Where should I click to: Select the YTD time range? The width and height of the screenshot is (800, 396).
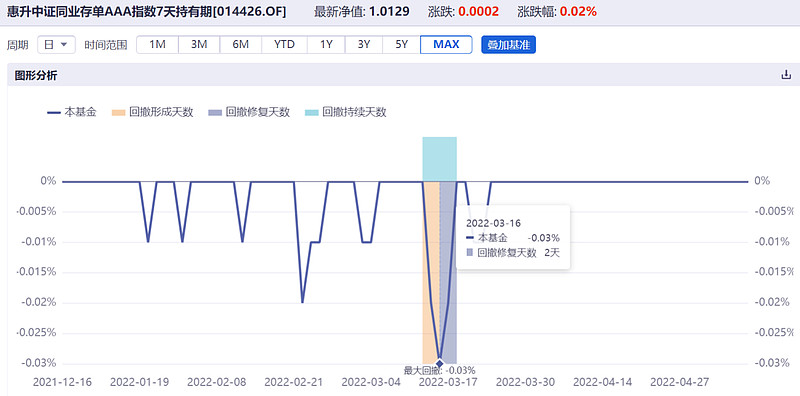pos(284,44)
